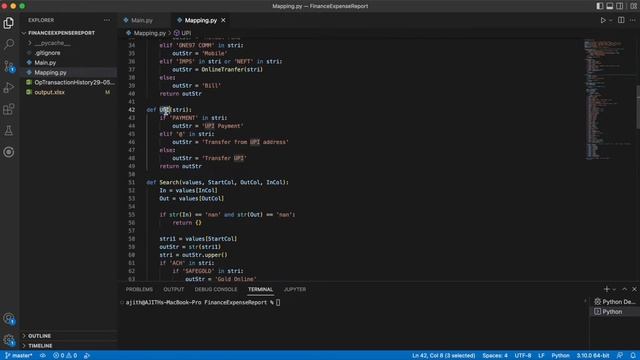Switch to DEBUG CONSOLE tab
Viewport: 640px width, 360px height.
[216, 289]
